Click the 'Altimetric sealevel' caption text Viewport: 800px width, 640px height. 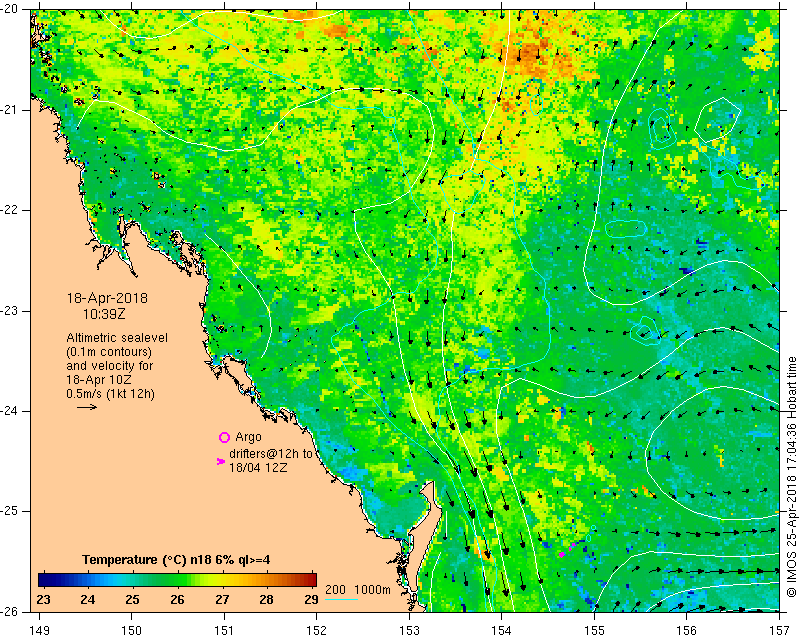coord(117,338)
